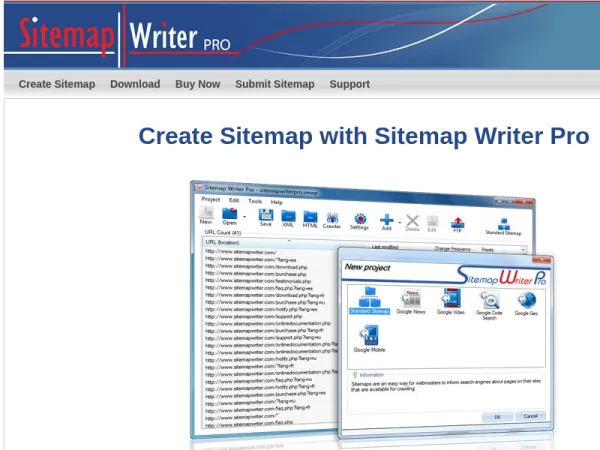Select the Google Geo project type icon

click(x=526, y=303)
